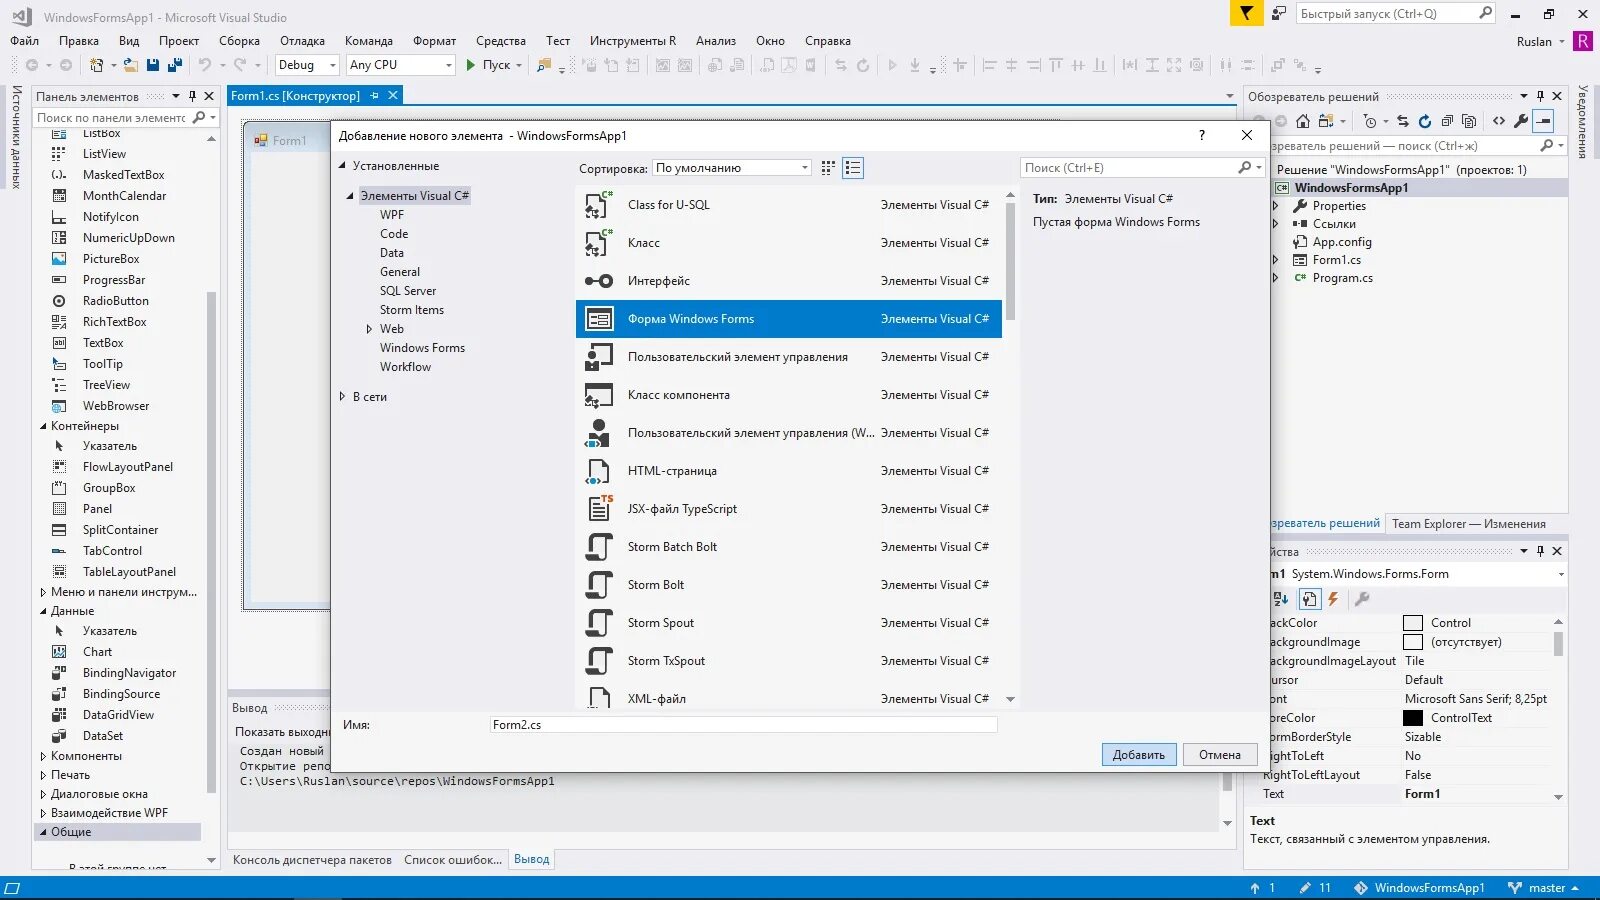Open the По умолчанию sort dropdown
This screenshot has width=1600, height=900.
pos(732,168)
